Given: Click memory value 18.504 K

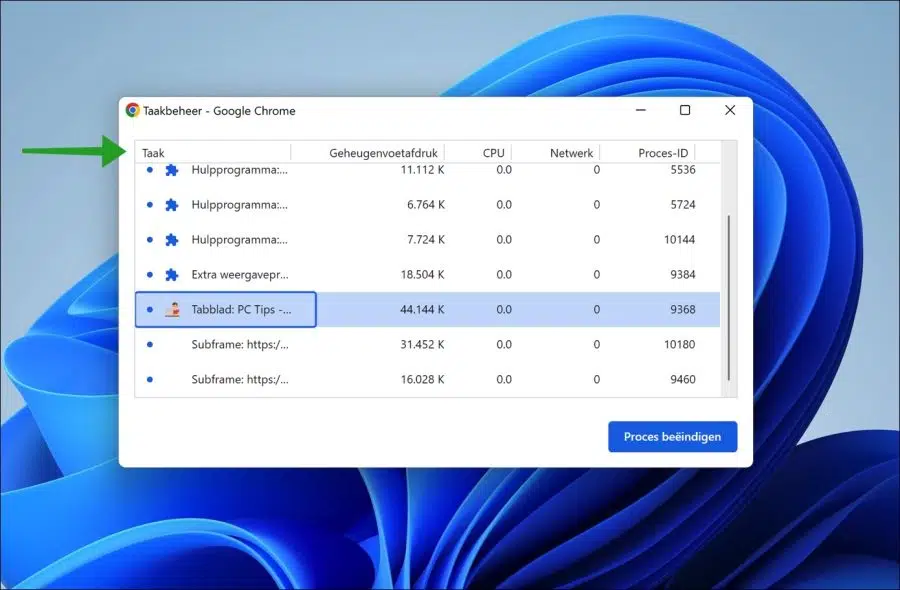Looking at the screenshot, I should [x=422, y=274].
